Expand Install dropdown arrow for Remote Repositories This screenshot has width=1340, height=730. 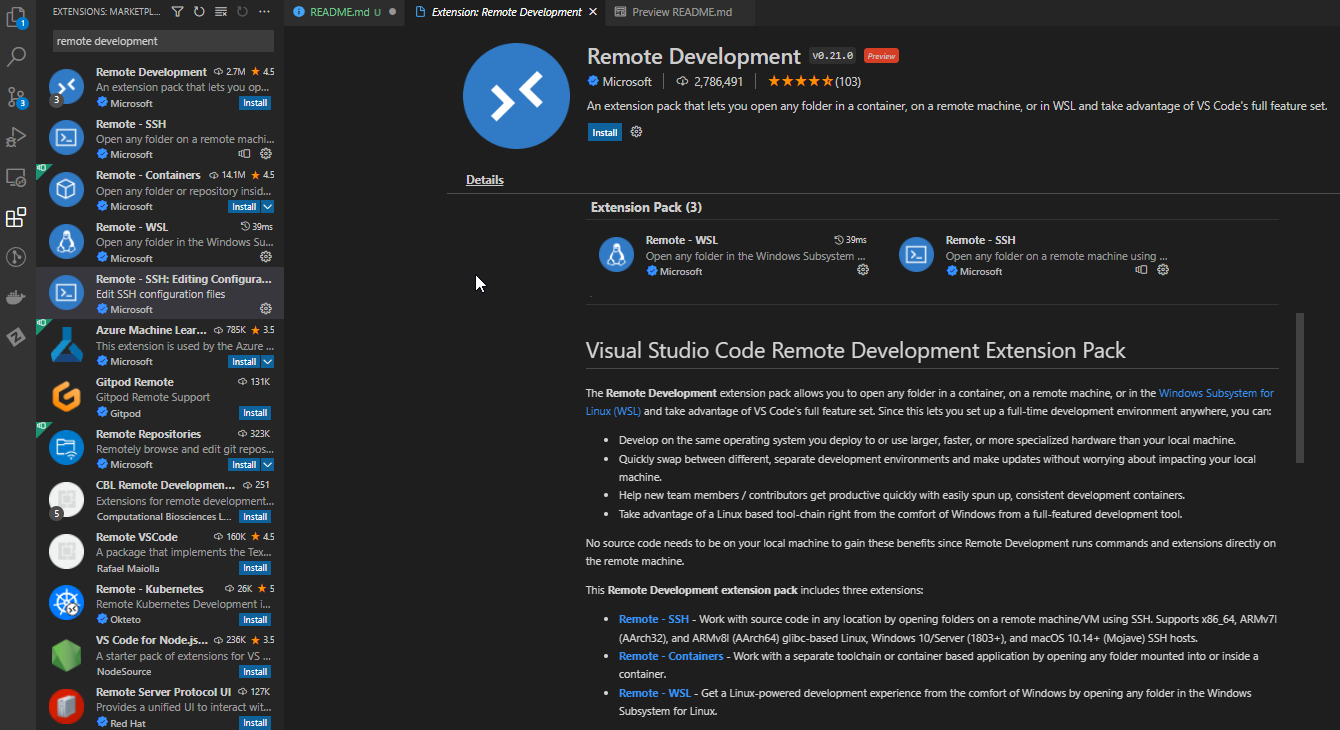(x=267, y=465)
